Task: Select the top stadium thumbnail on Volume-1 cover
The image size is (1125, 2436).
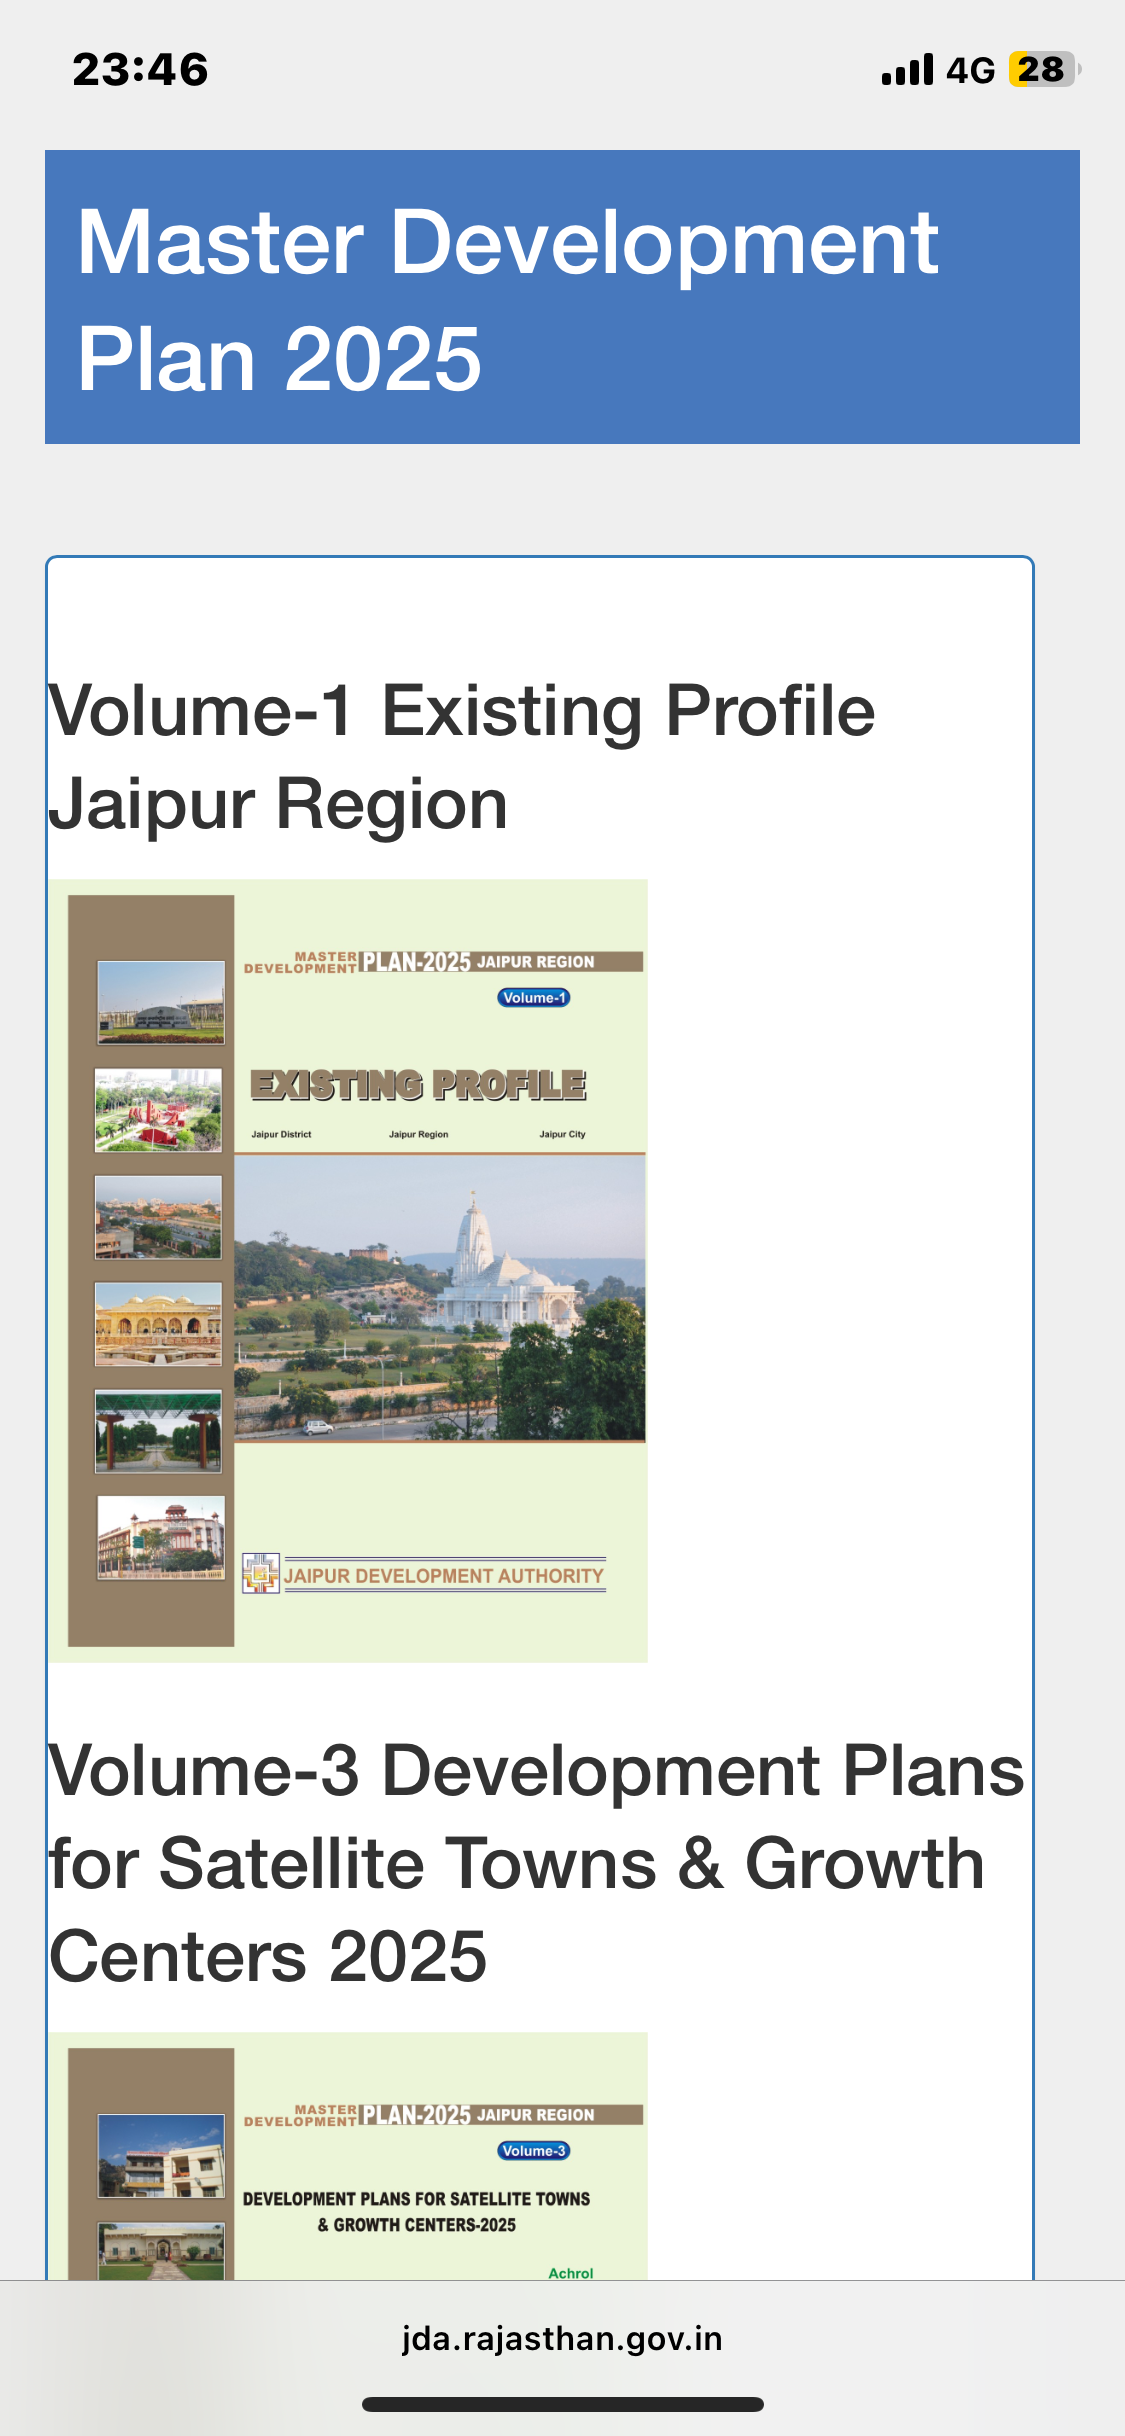Action: (x=161, y=1002)
